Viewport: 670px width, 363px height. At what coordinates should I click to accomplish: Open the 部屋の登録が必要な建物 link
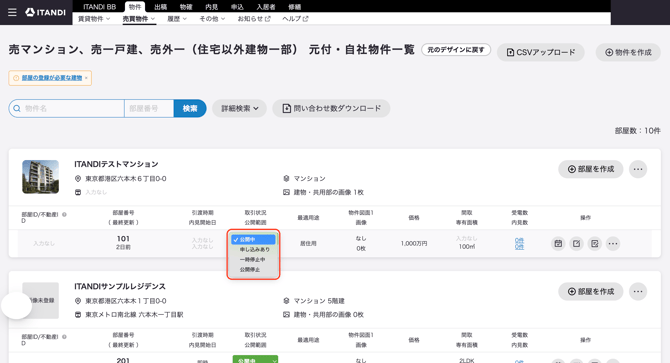[x=52, y=78]
